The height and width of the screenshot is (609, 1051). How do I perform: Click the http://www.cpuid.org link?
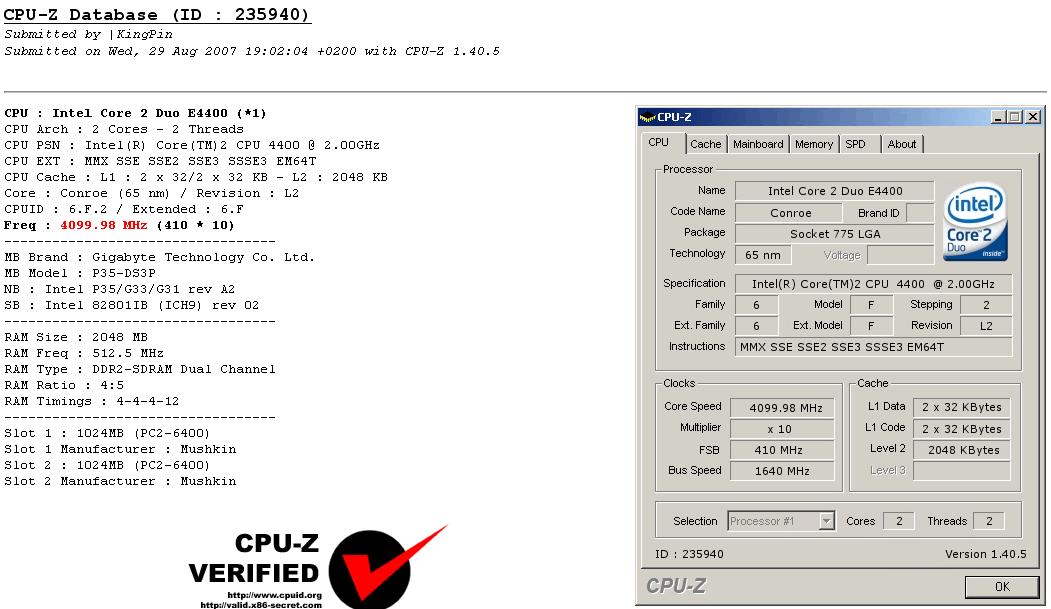click(x=275, y=595)
